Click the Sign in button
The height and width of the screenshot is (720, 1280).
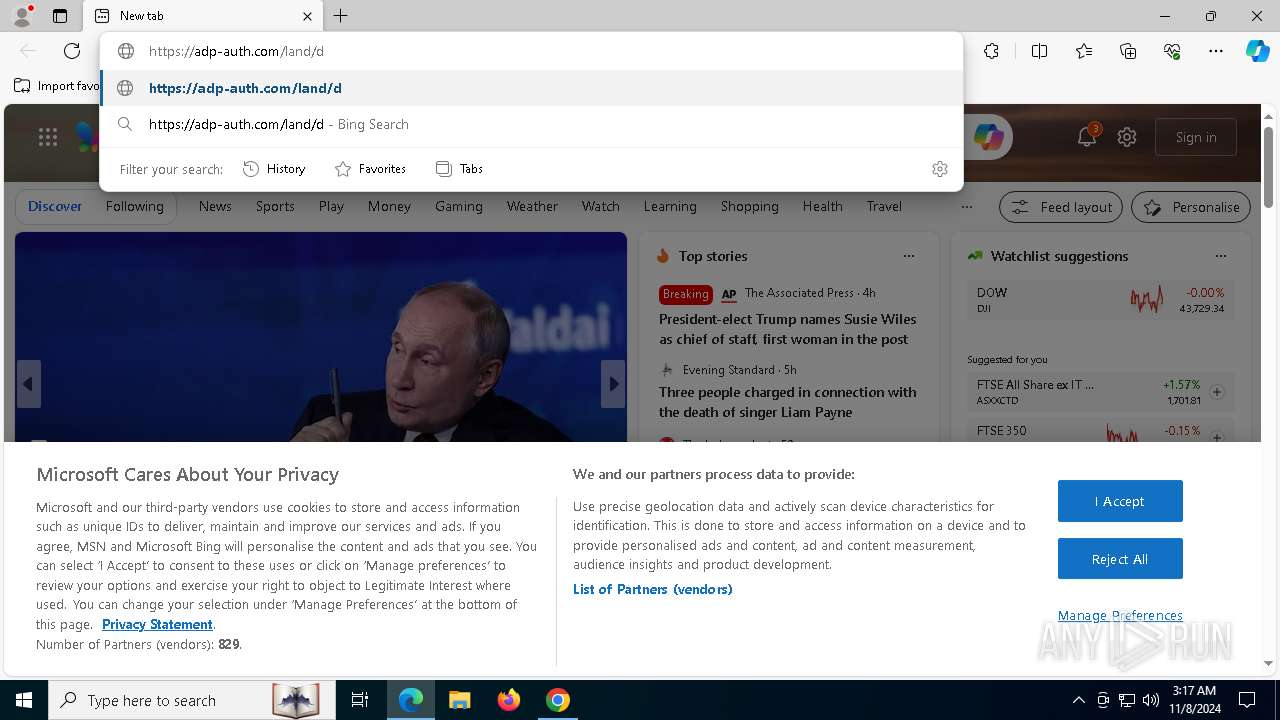[x=1196, y=137]
